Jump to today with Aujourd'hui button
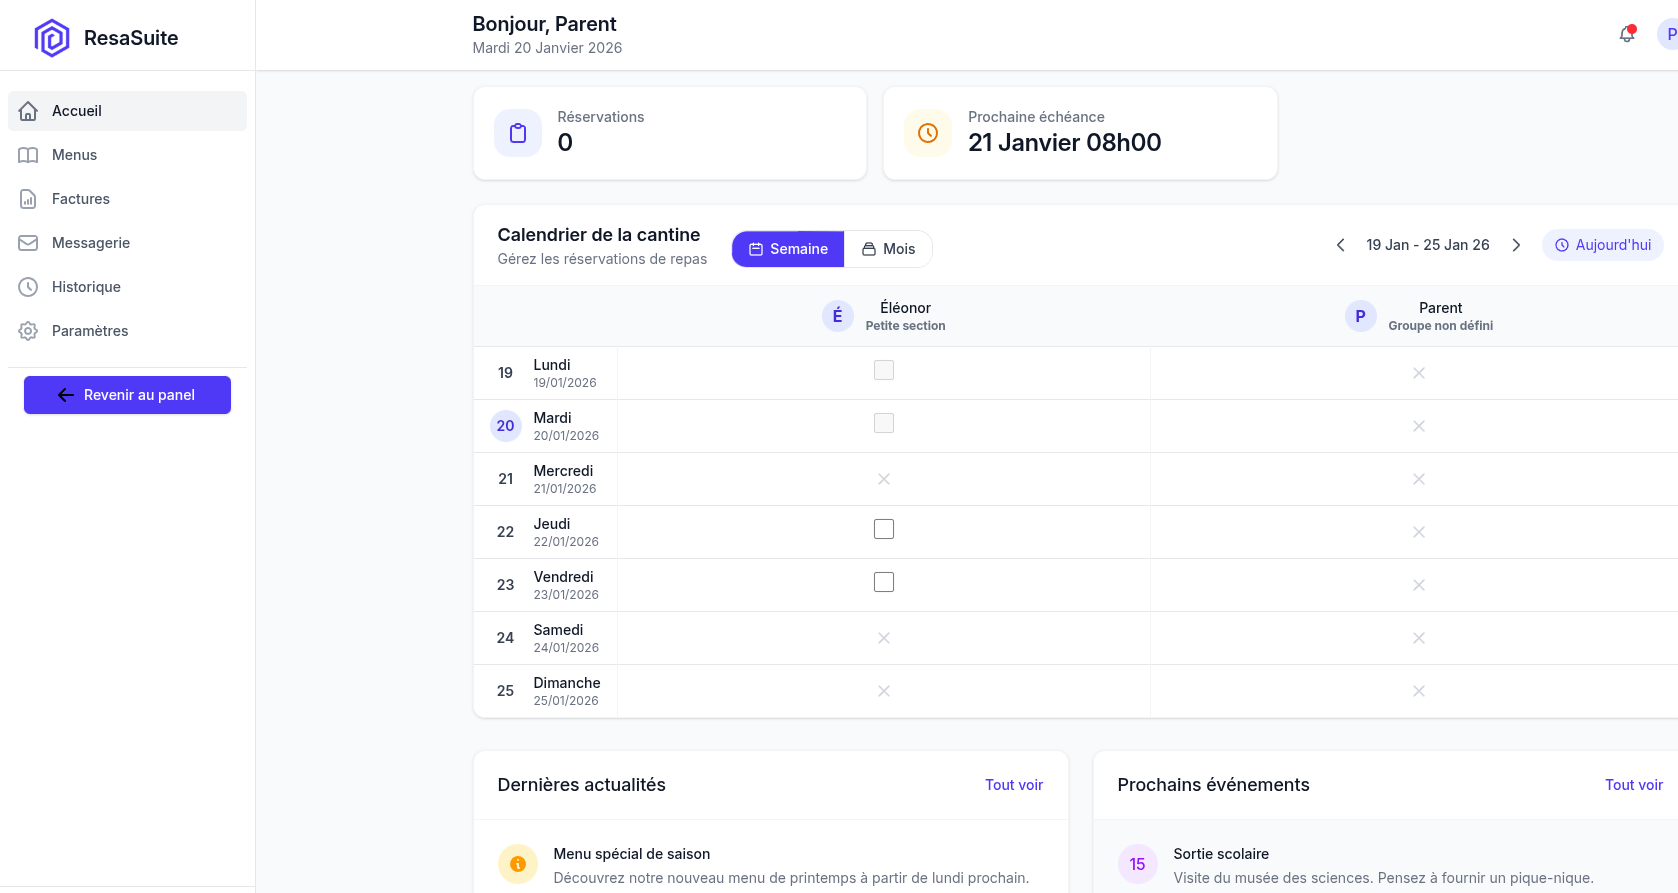Image resolution: width=1678 pixels, height=893 pixels. [x=1602, y=245]
